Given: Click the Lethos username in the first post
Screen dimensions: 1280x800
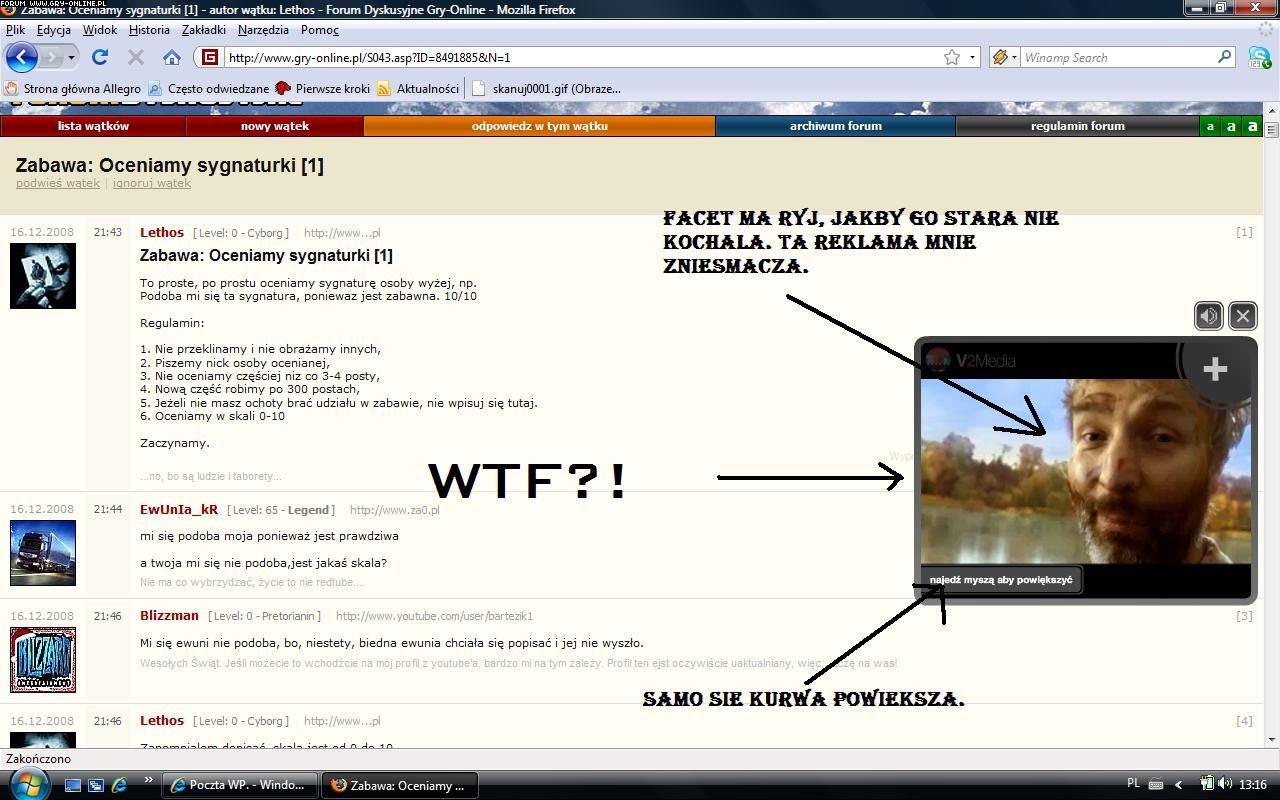Looking at the screenshot, I should click(162, 232).
